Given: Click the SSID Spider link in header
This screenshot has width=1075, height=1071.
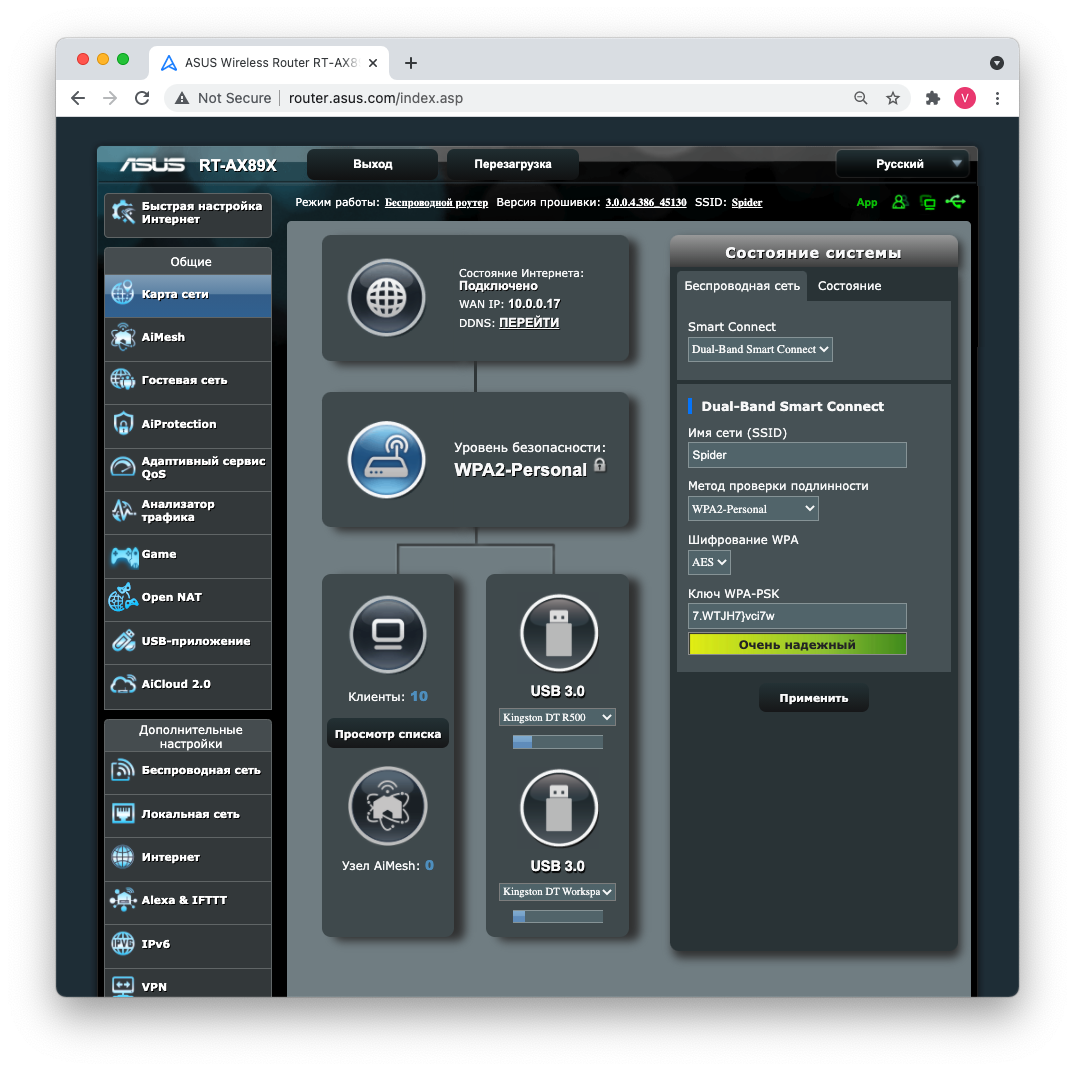Looking at the screenshot, I should coord(747,202).
